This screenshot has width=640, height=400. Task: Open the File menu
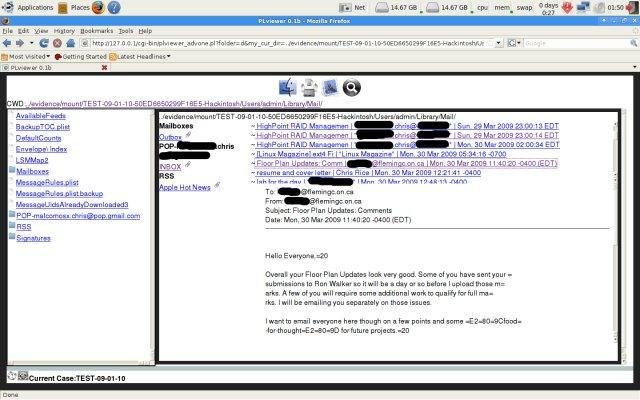coord(7,31)
